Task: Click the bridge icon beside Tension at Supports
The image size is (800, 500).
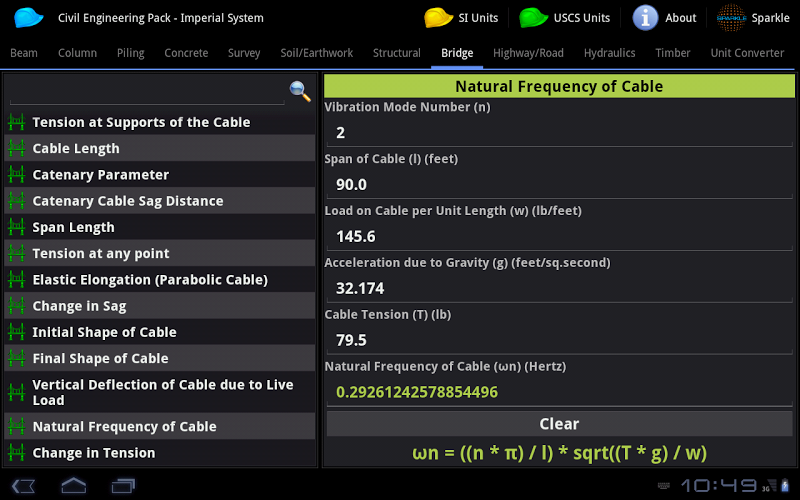Action: pyautogui.click(x=16, y=122)
